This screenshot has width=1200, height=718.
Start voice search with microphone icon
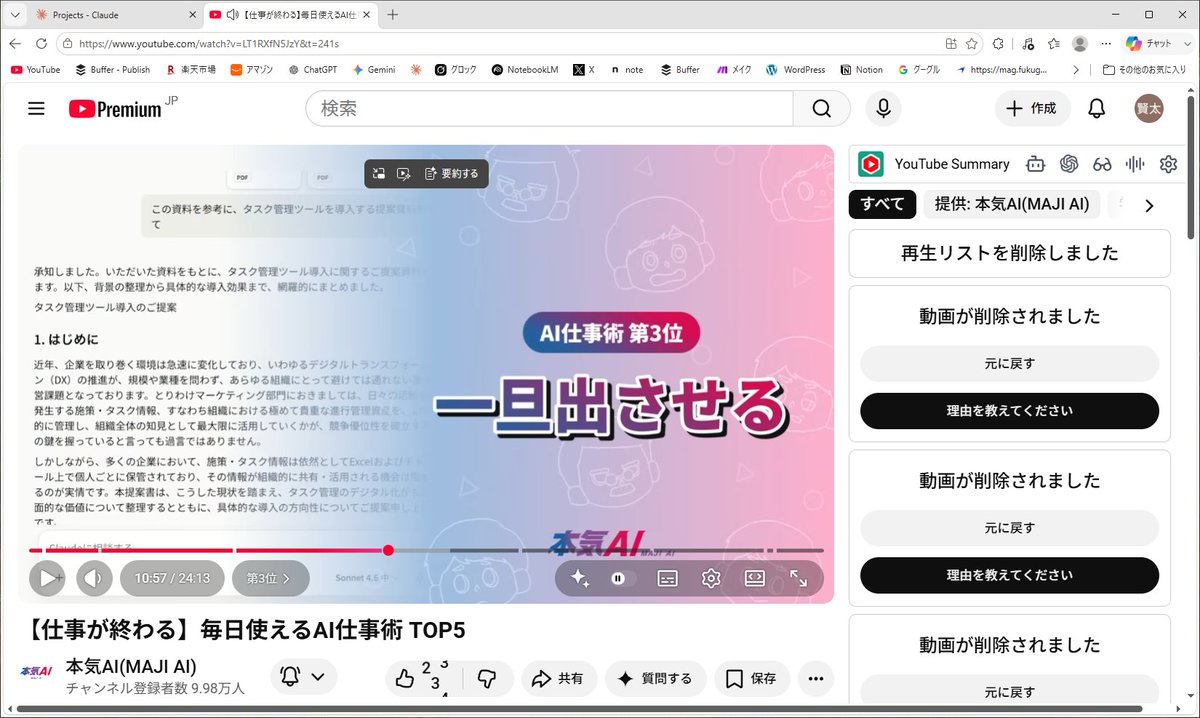coord(883,108)
